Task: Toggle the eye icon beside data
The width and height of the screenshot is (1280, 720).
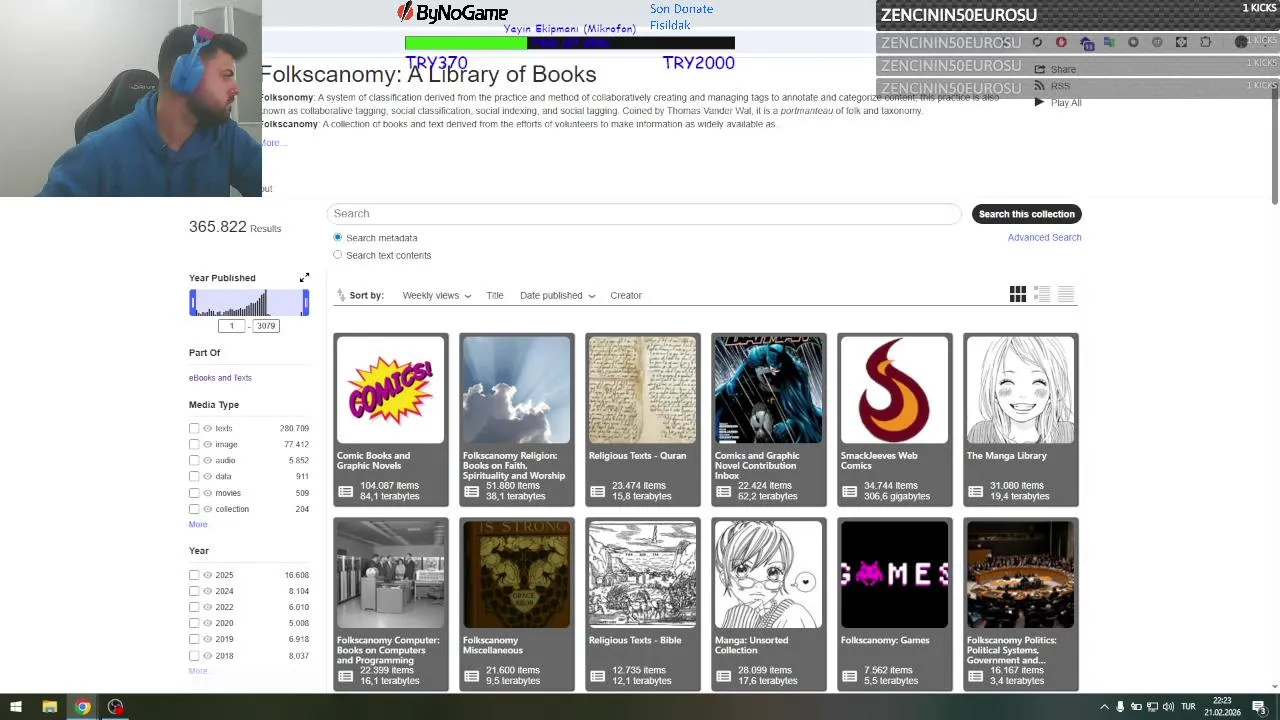Action: click(x=207, y=476)
